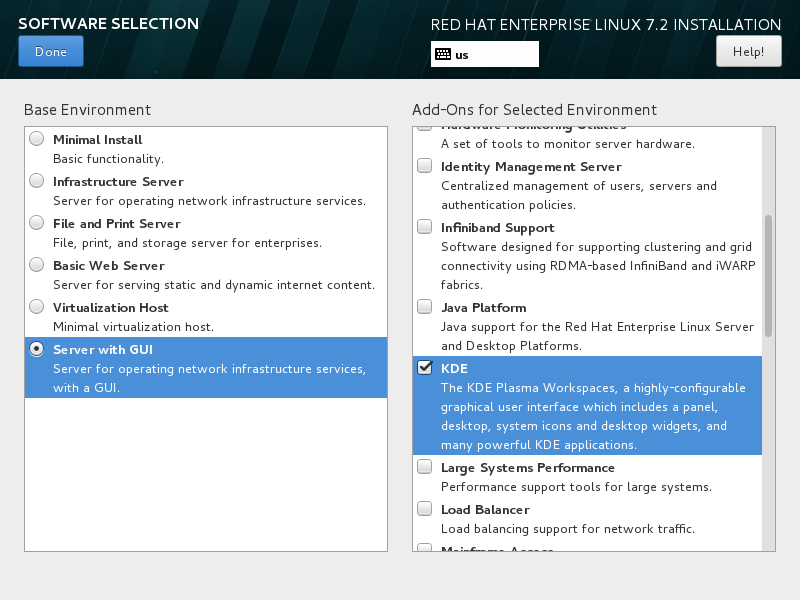Enable Identity Management Server checkbox

425,166
